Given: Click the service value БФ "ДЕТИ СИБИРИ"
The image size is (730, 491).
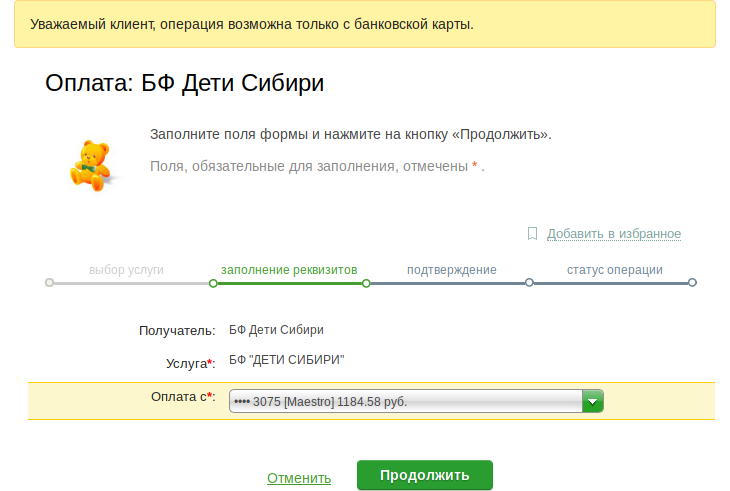Looking at the screenshot, I should [286, 360].
